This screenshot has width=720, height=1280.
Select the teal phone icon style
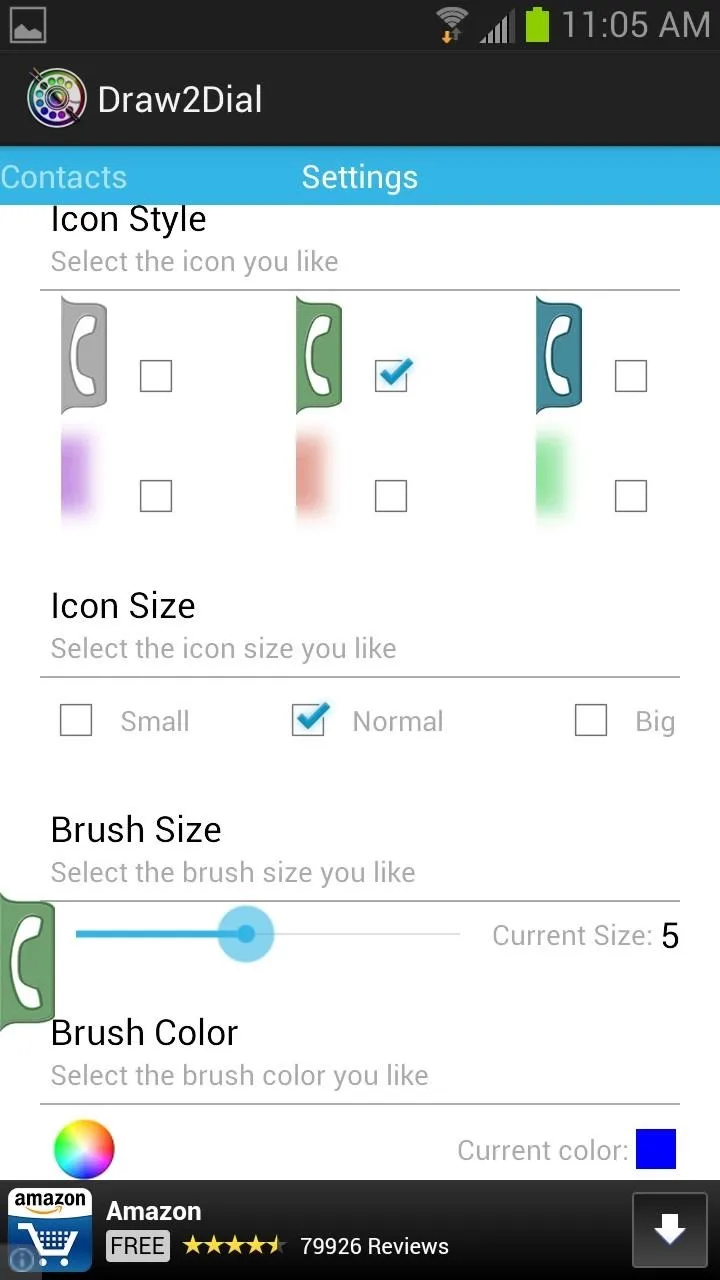tap(559, 355)
